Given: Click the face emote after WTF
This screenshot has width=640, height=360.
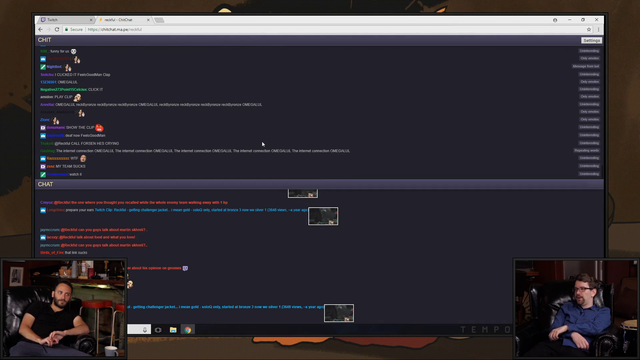Looking at the screenshot, I should click(83, 158).
